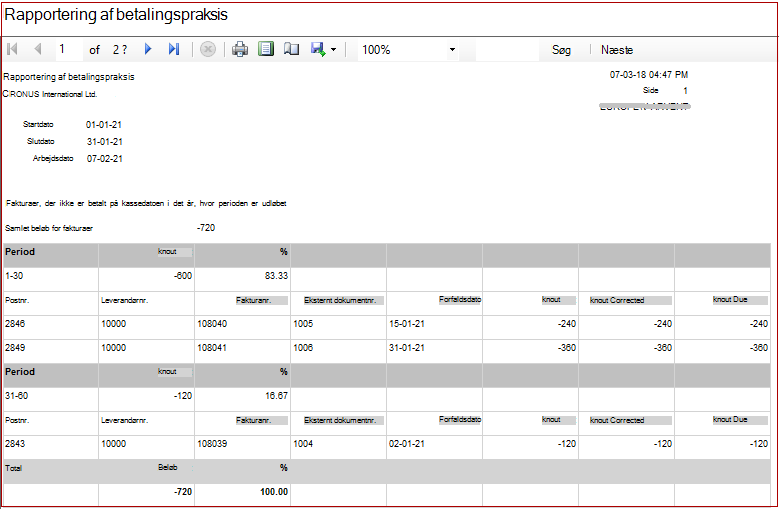
Task: Select the Startdato value 01-01-21
Action: 104,125
